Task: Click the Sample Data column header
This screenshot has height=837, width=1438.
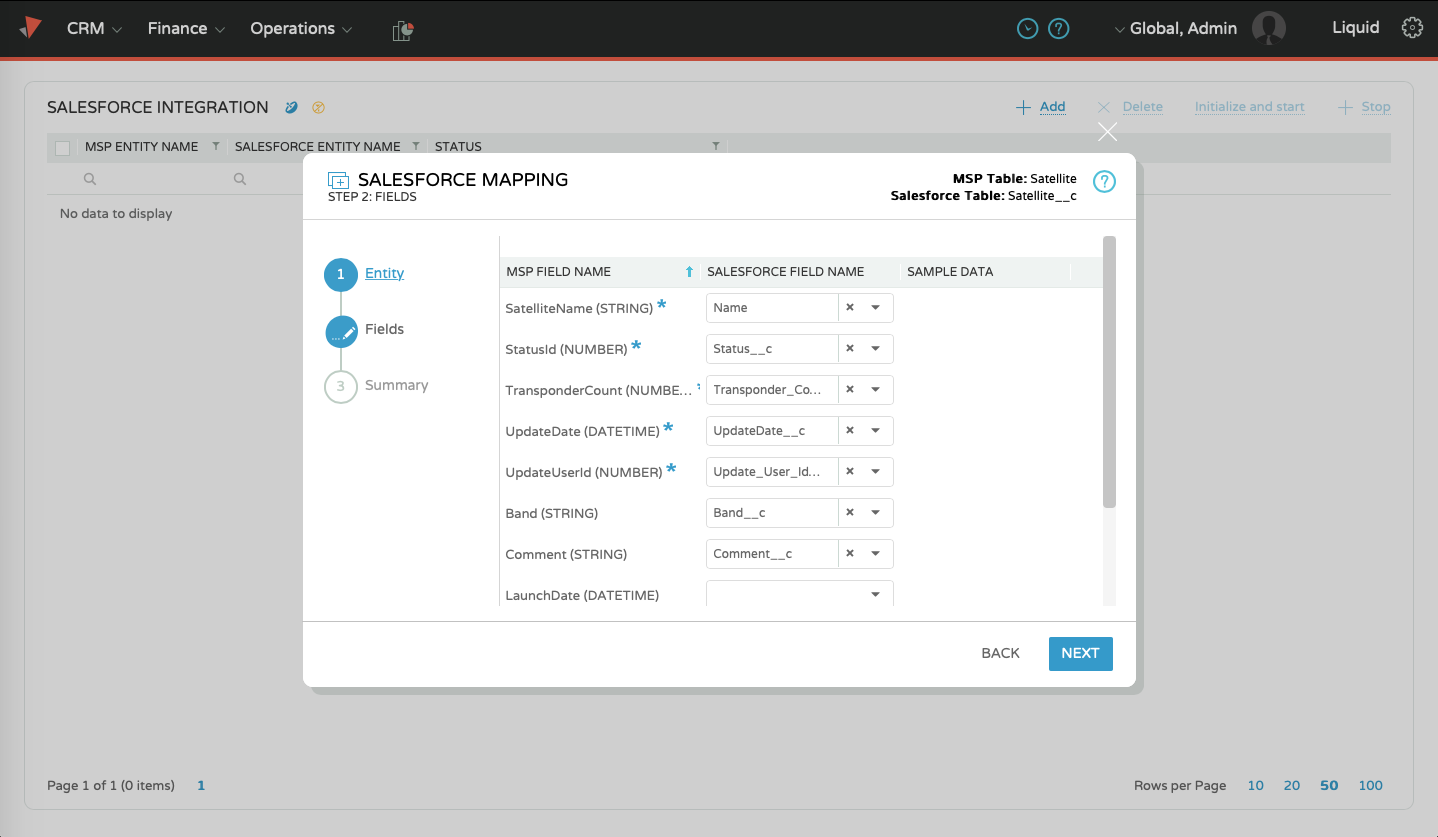Action: [950, 272]
